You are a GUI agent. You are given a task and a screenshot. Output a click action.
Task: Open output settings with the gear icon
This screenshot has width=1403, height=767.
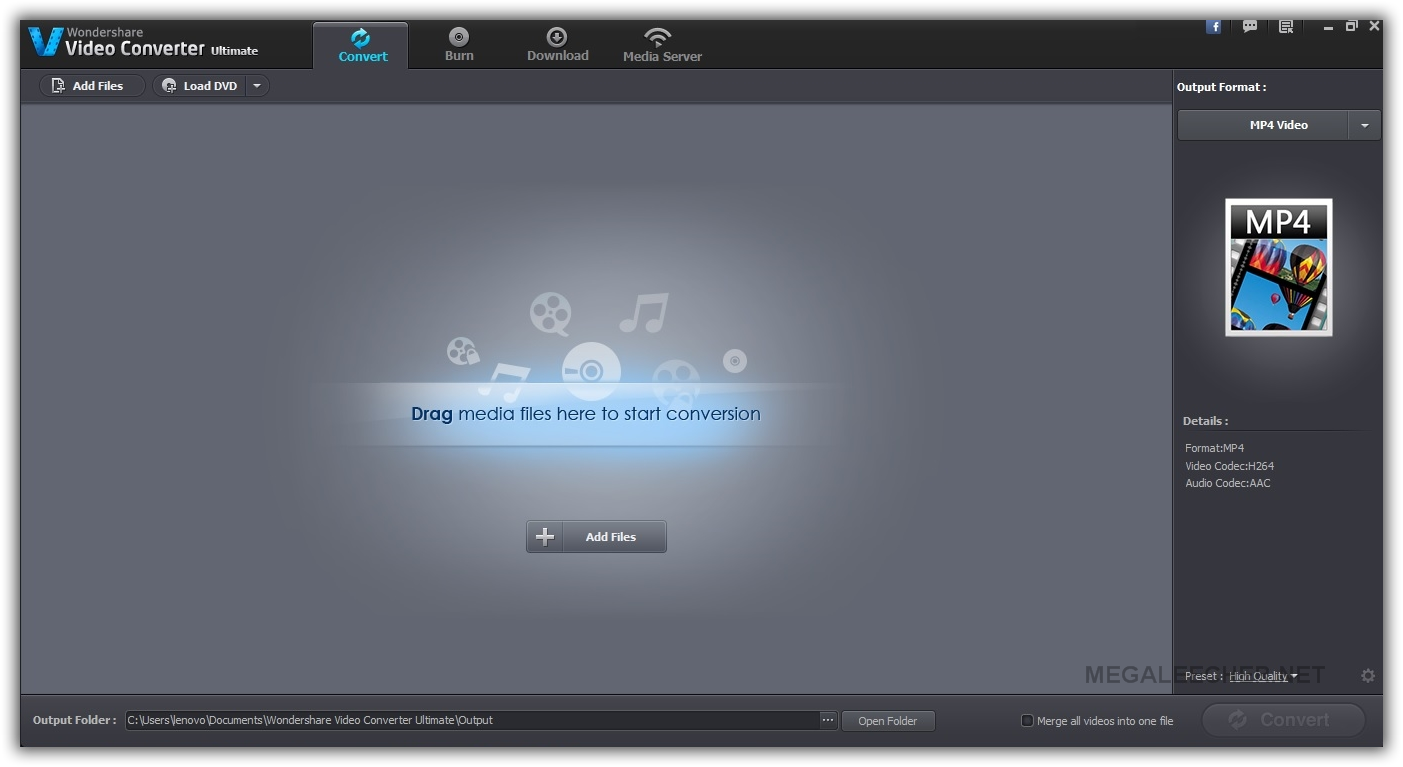pos(1367,675)
